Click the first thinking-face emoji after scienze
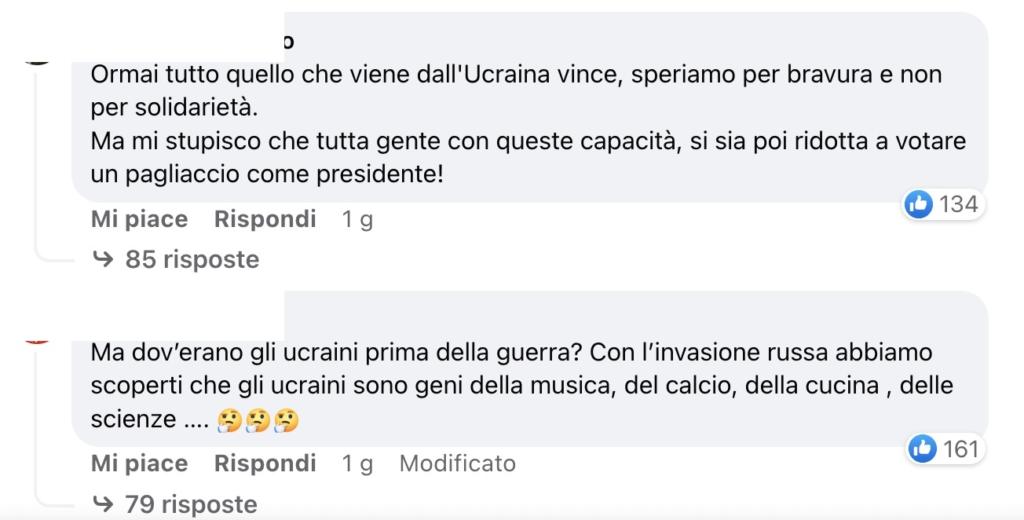 pyautogui.click(x=229, y=421)
